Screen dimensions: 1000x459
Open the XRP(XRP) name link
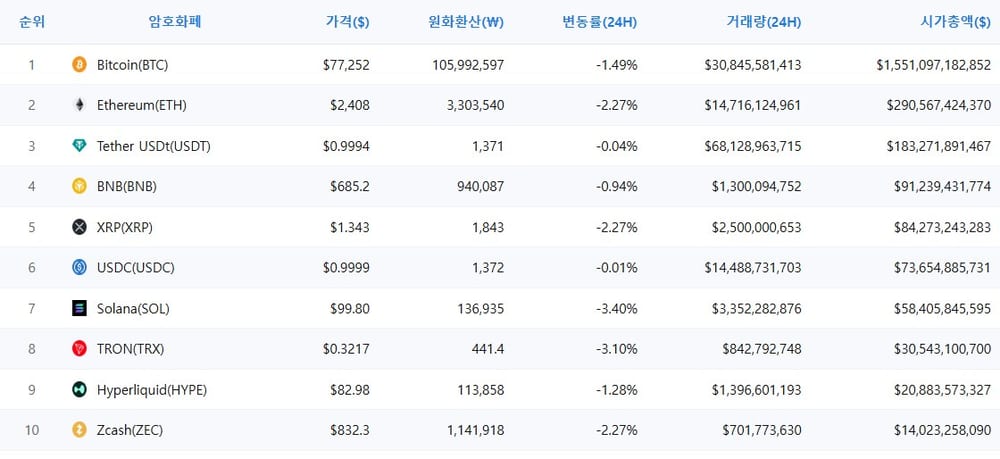tap(125, 227)
